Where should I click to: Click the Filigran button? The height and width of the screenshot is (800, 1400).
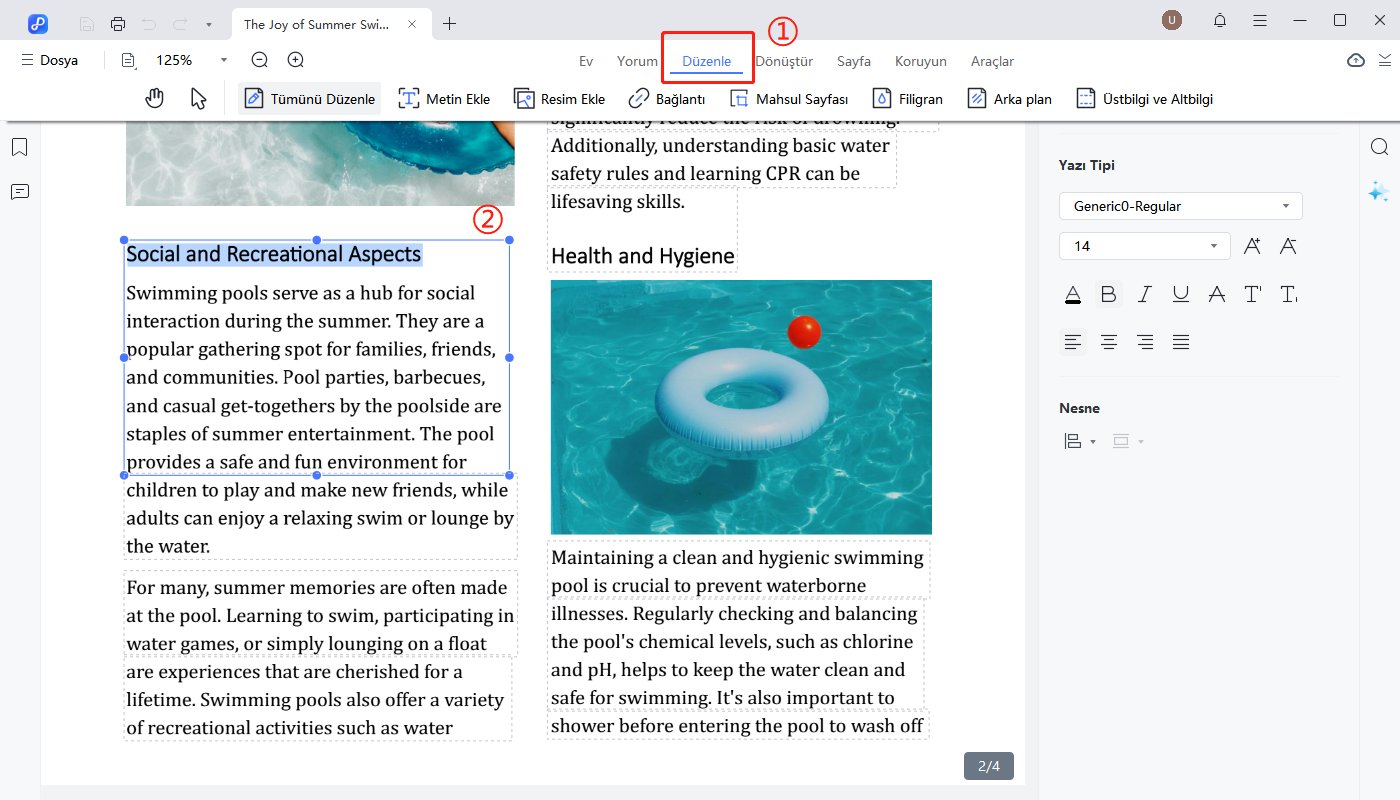point(908,99)
